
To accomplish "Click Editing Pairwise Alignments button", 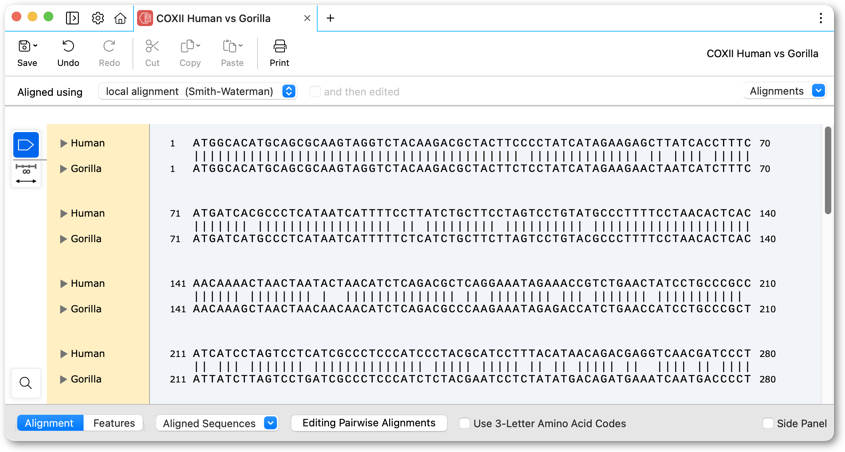I will pyautogui.click(x=369, y=423).
